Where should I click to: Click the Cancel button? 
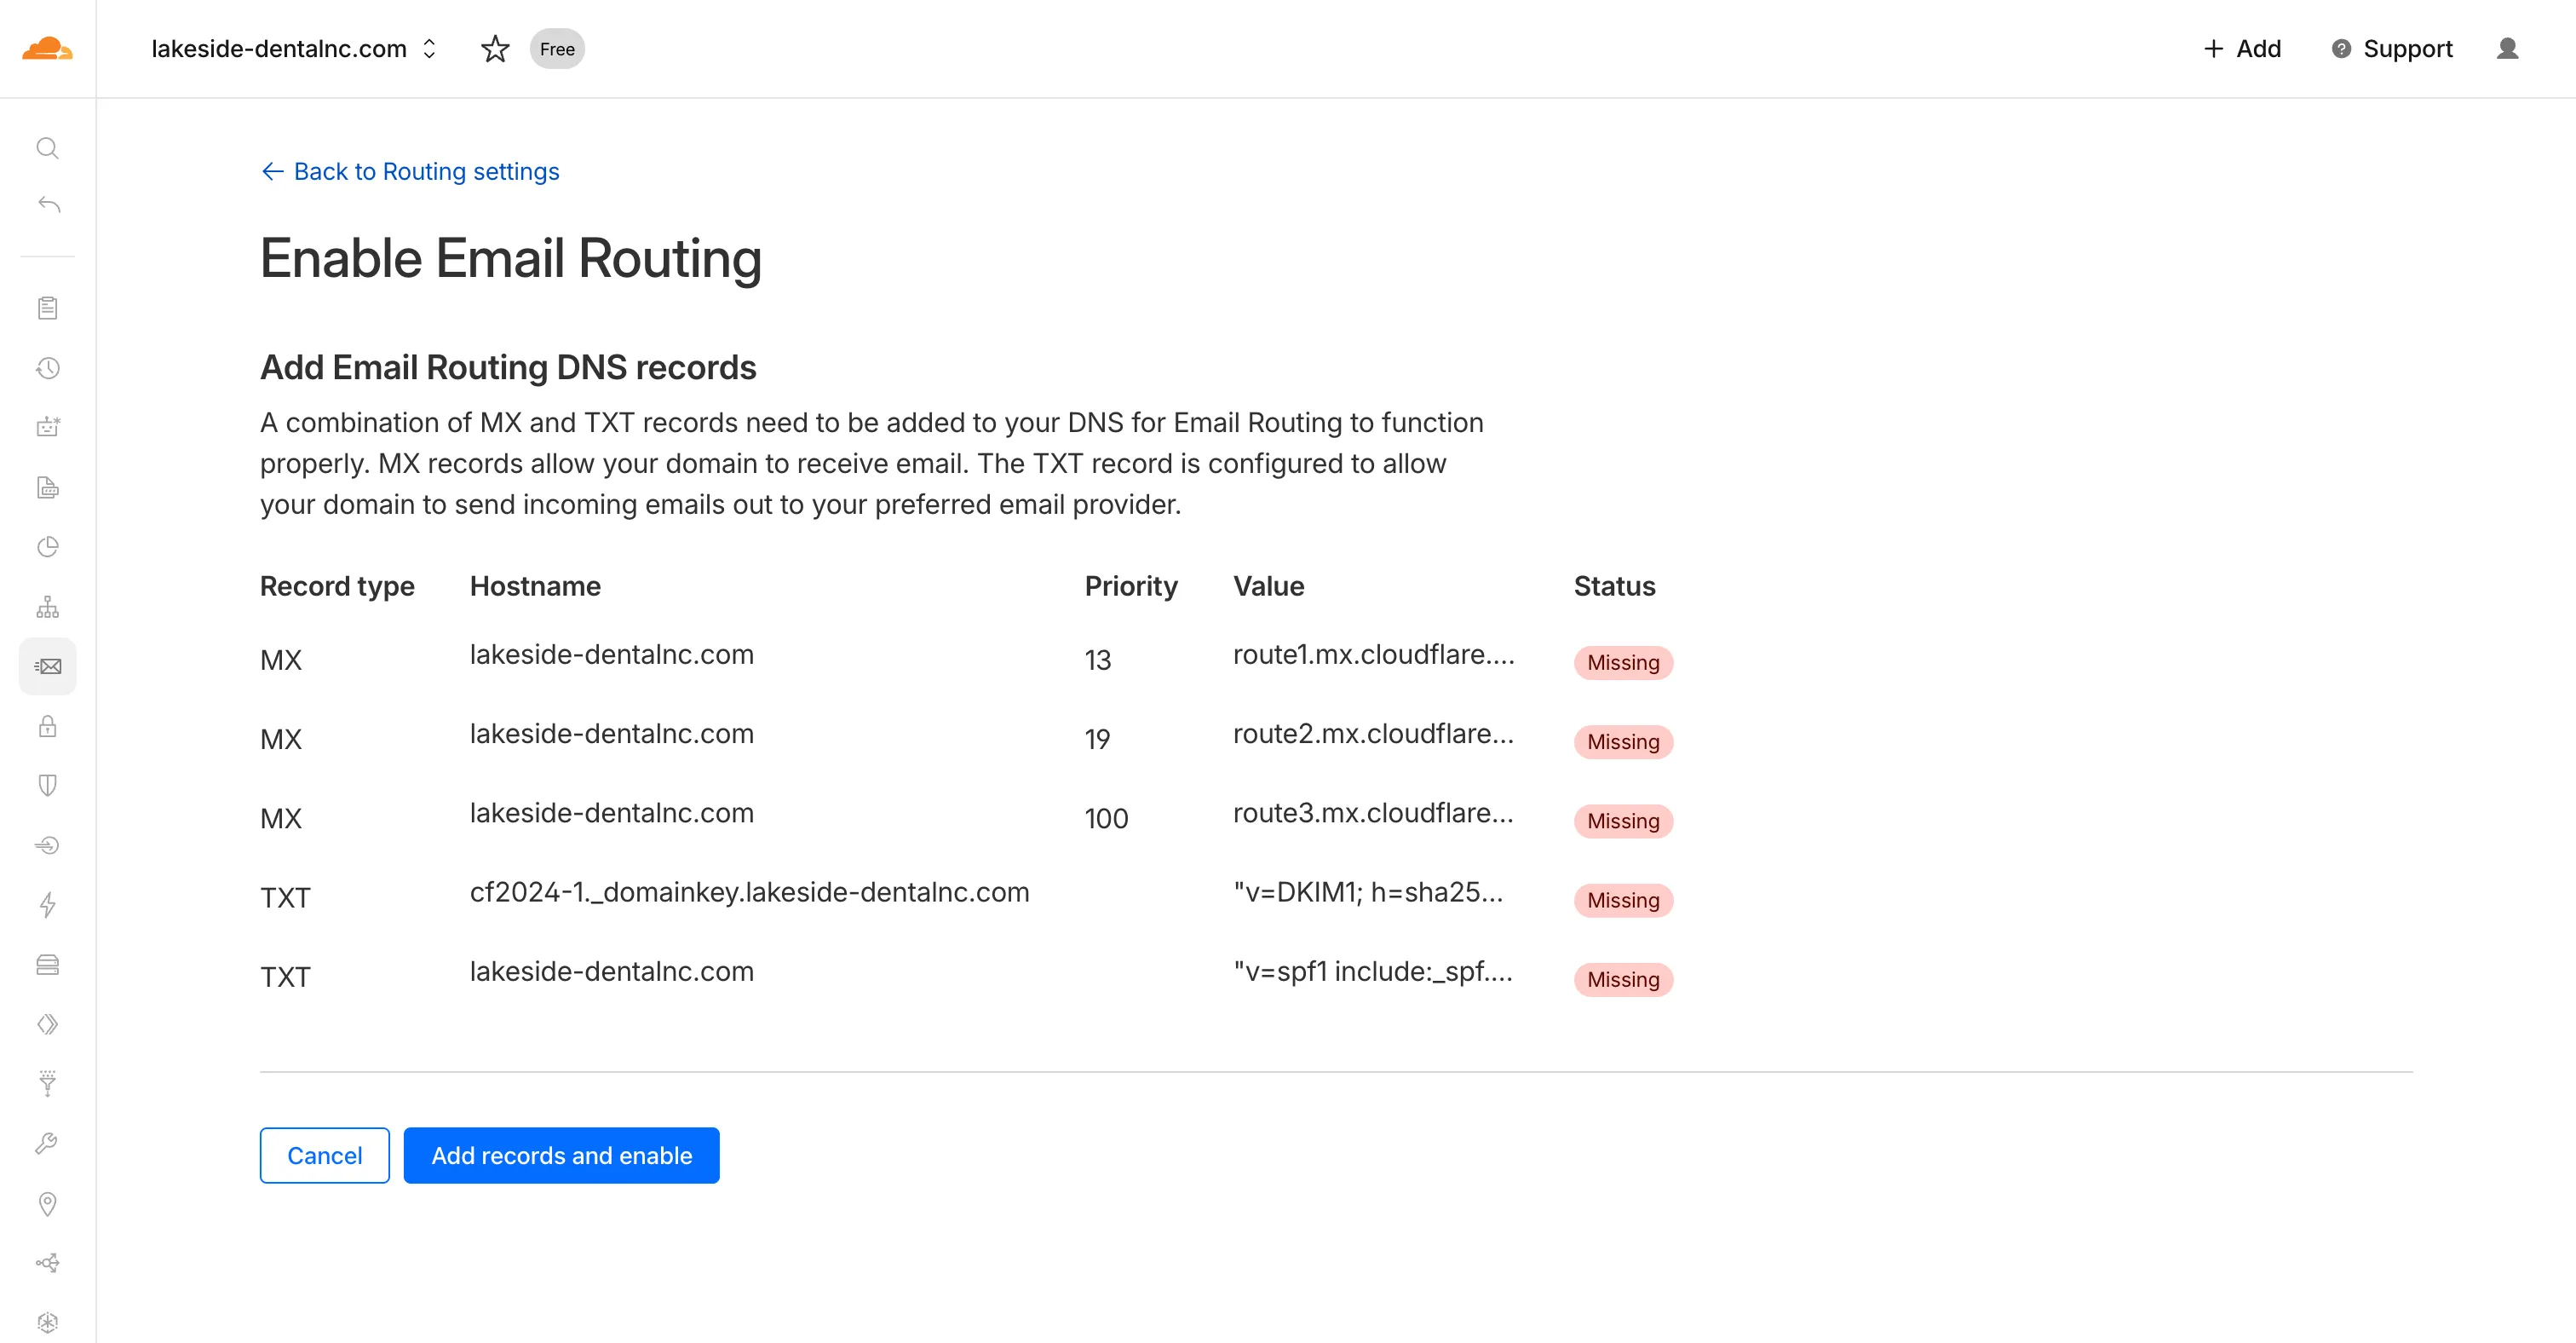pos(324,1155)
